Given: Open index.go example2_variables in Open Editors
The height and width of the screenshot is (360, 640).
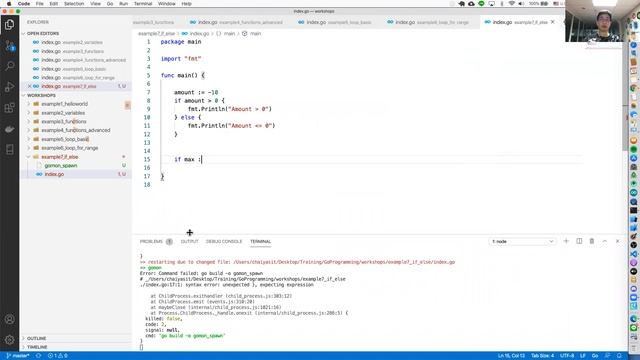Looking at the screenshot, I should [71, 42].
